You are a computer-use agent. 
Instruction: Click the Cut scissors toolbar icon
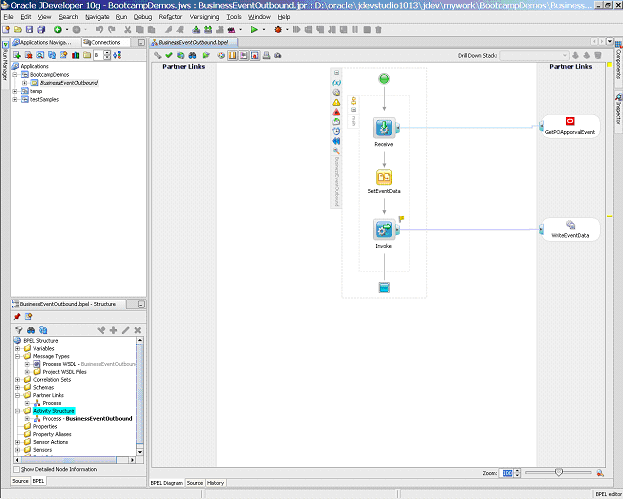[x=128, y=29]
